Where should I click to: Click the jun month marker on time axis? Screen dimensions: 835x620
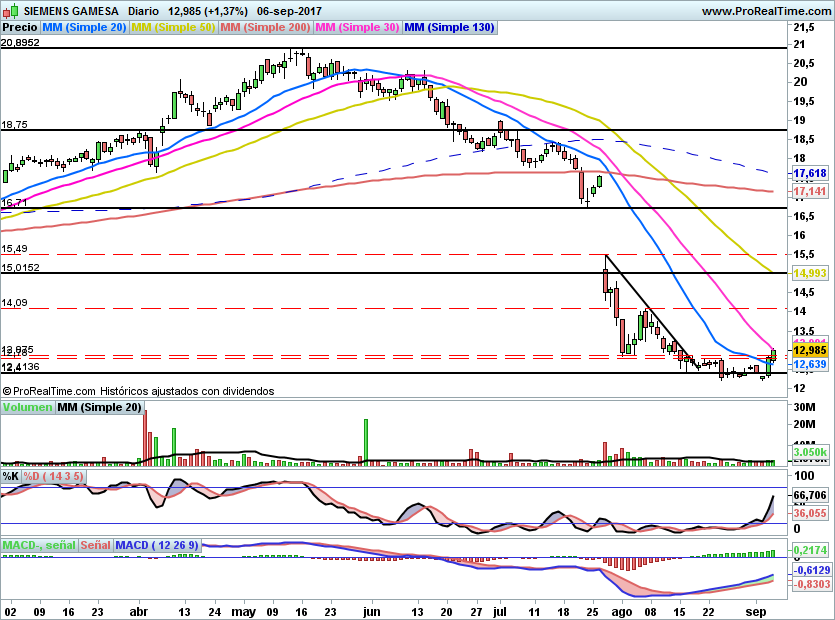[372, 612]
